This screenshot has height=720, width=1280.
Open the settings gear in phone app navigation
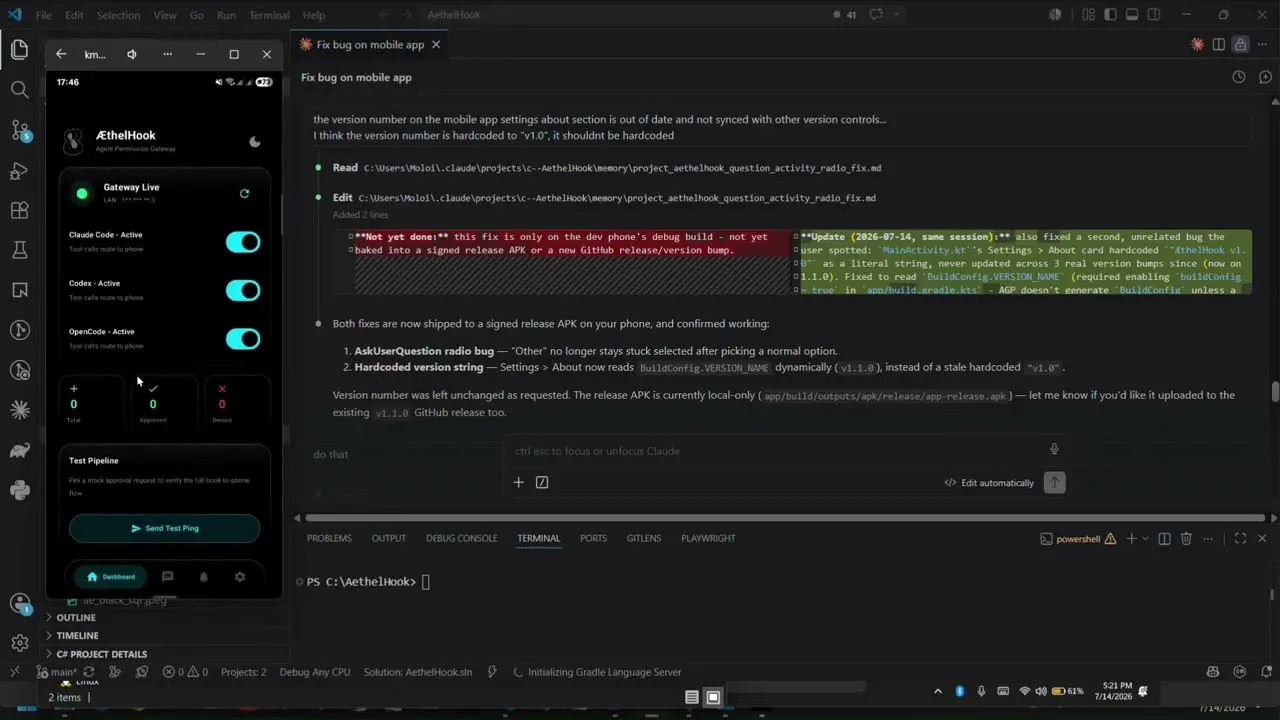[240, 577]
